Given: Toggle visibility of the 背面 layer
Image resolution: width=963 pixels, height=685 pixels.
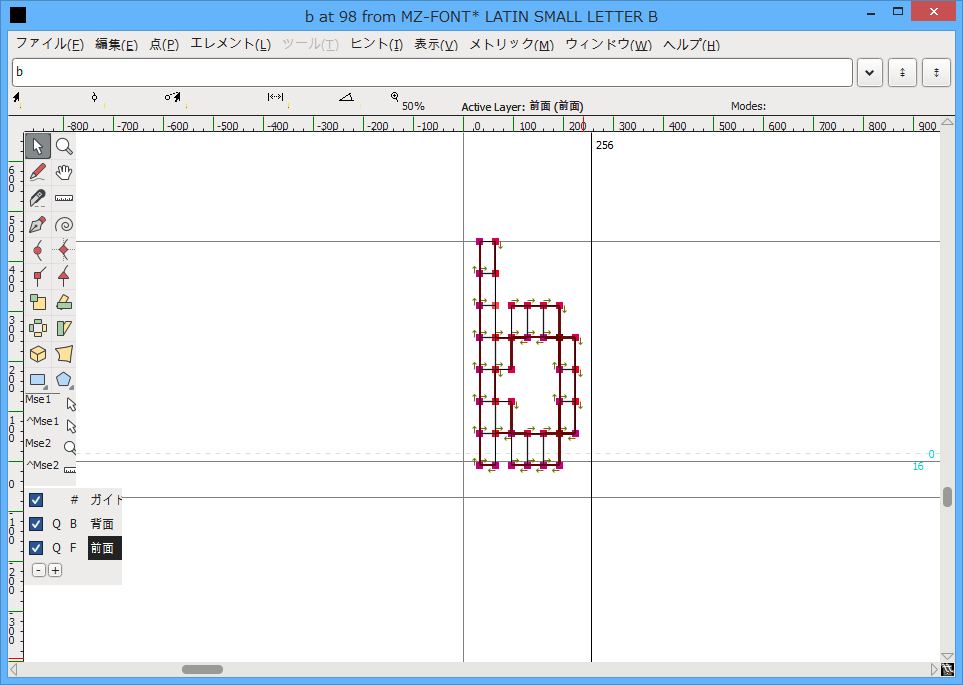Looking at the screenshot, I should click(36, 524).
